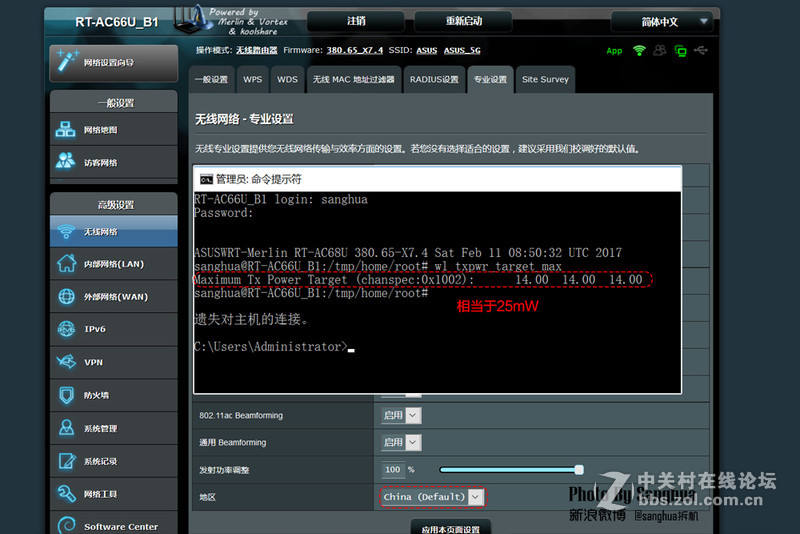This screenshot has width=800, height=534.
Task: Click the green network clients status icon
Action: pyautogui.click(x=681, y=50)
